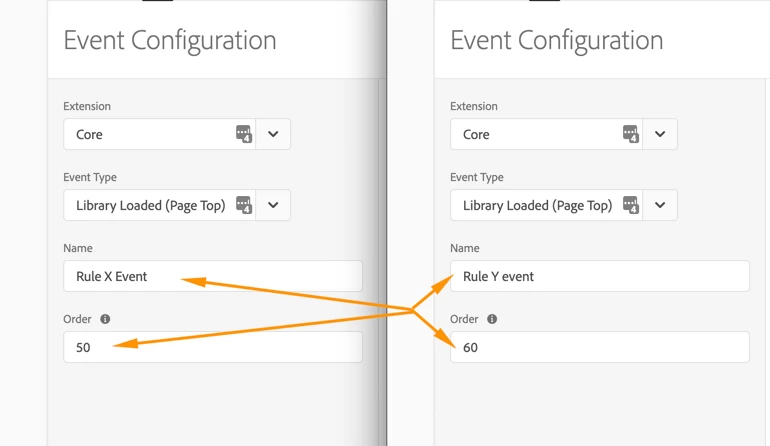
Task: Click the Name label in right panel
Action: (465, 248)
